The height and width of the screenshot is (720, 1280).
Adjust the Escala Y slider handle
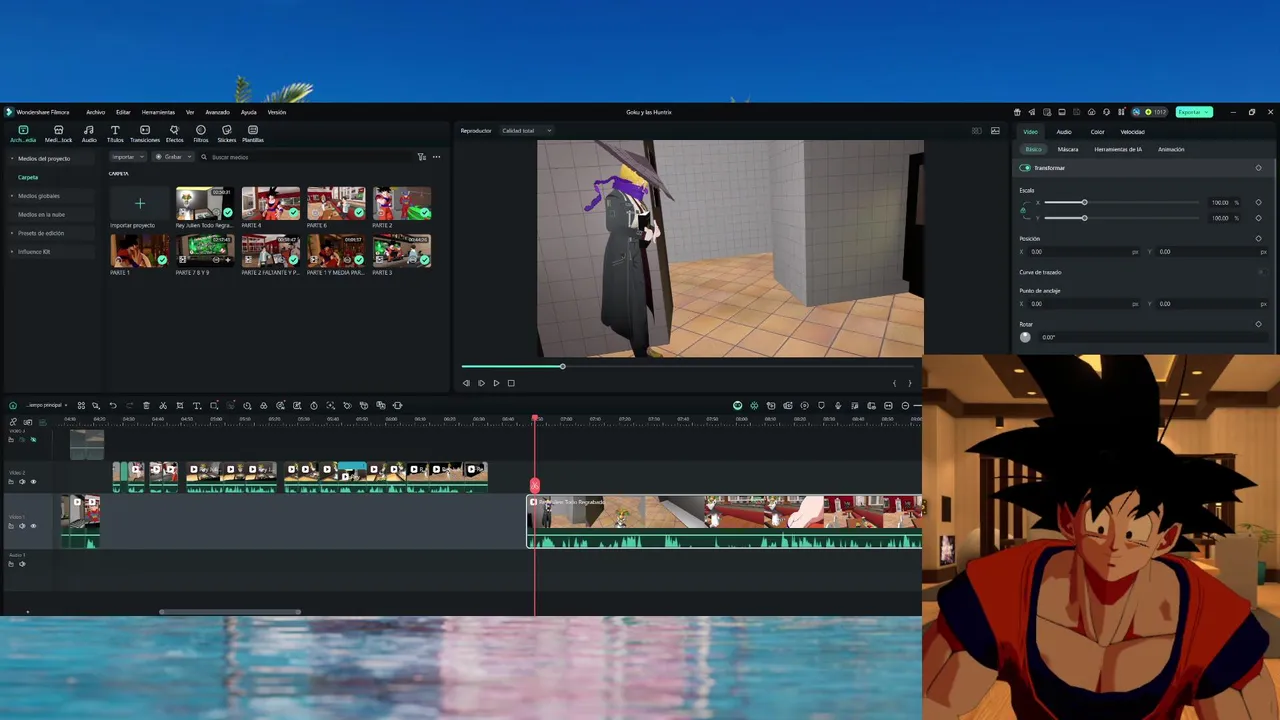[1084, 218]
